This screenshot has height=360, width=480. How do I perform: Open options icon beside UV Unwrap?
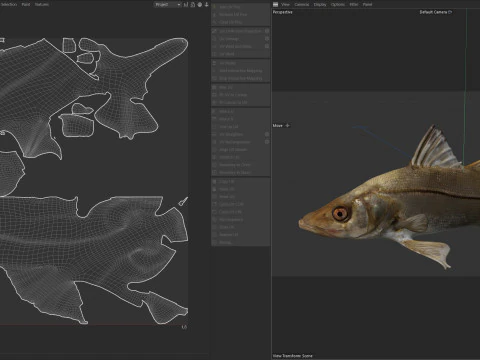tap(267, 38)
